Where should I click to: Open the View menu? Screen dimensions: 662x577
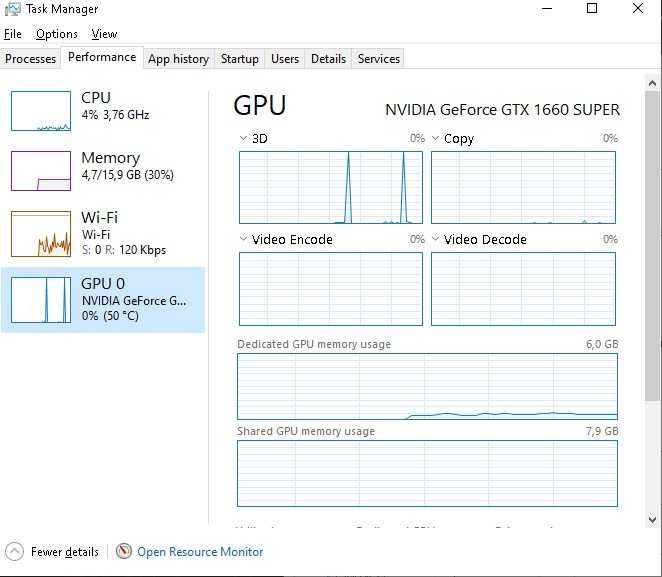[x=104, y=34]
